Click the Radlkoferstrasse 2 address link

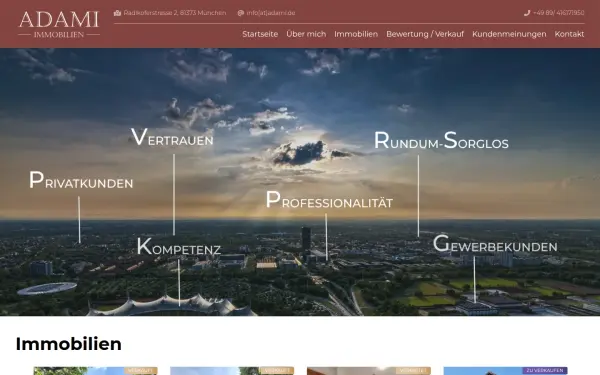pos(175,13)
